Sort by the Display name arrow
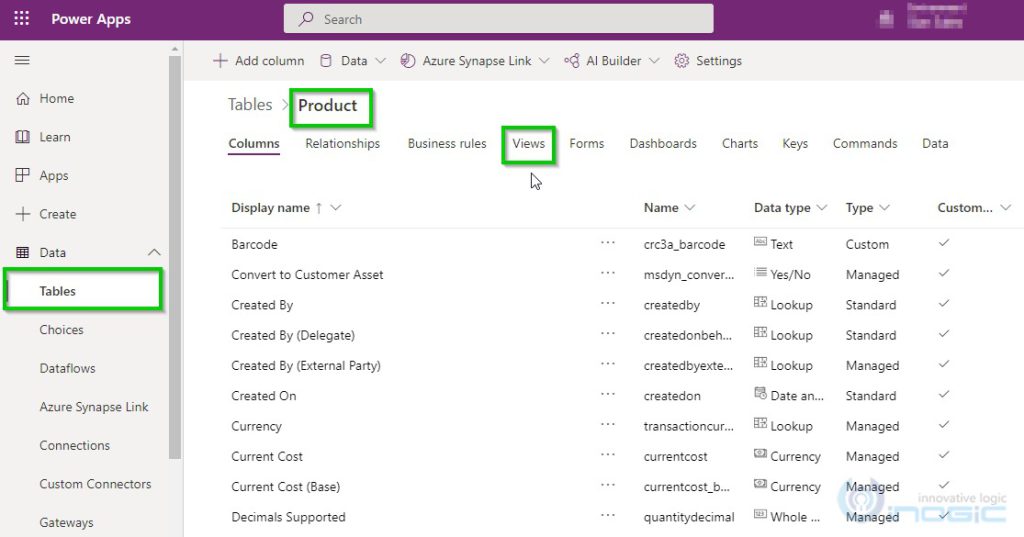Screen dimensions: 1024x537 [x=319, y=208]
